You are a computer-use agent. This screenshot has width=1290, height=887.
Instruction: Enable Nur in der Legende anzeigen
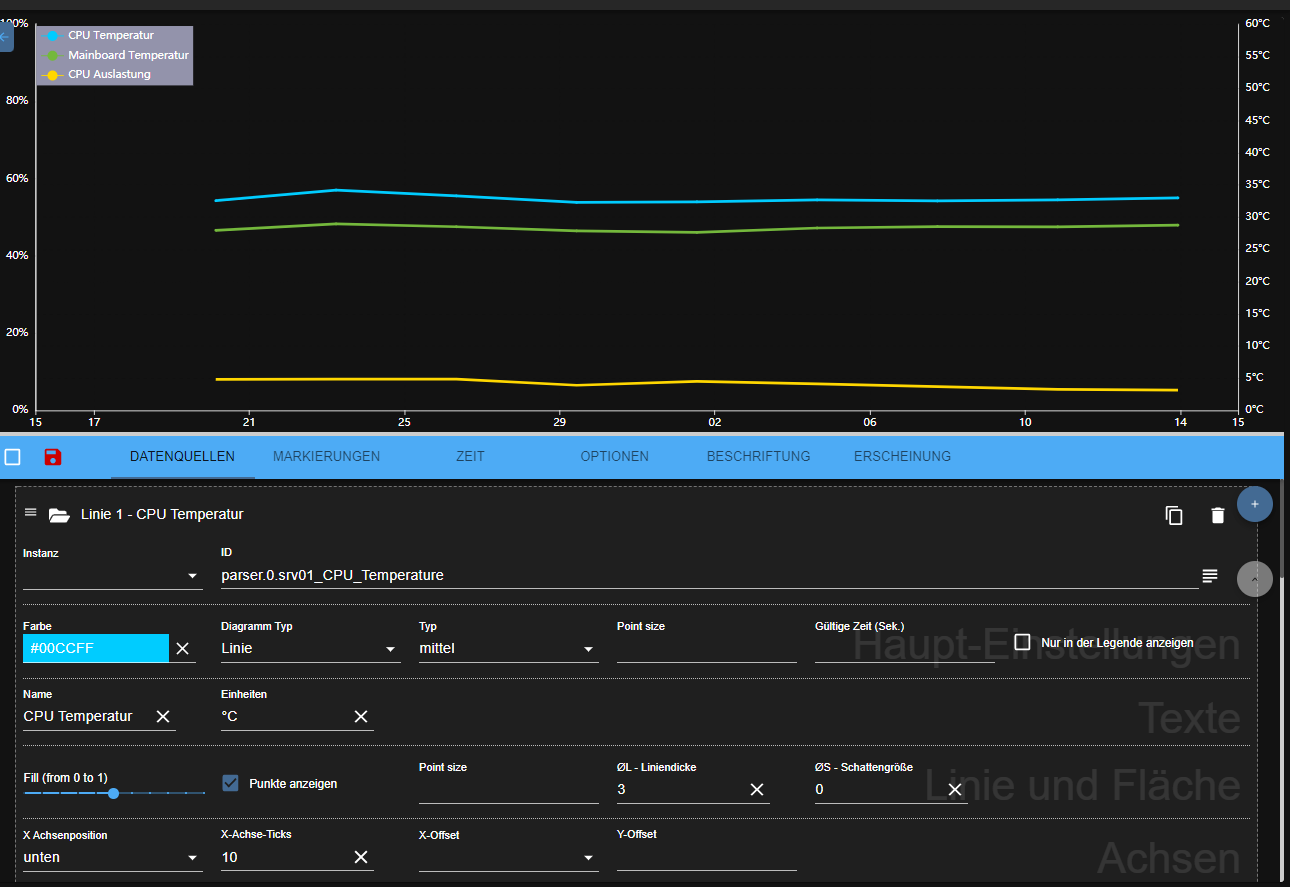click(1022, 642)
